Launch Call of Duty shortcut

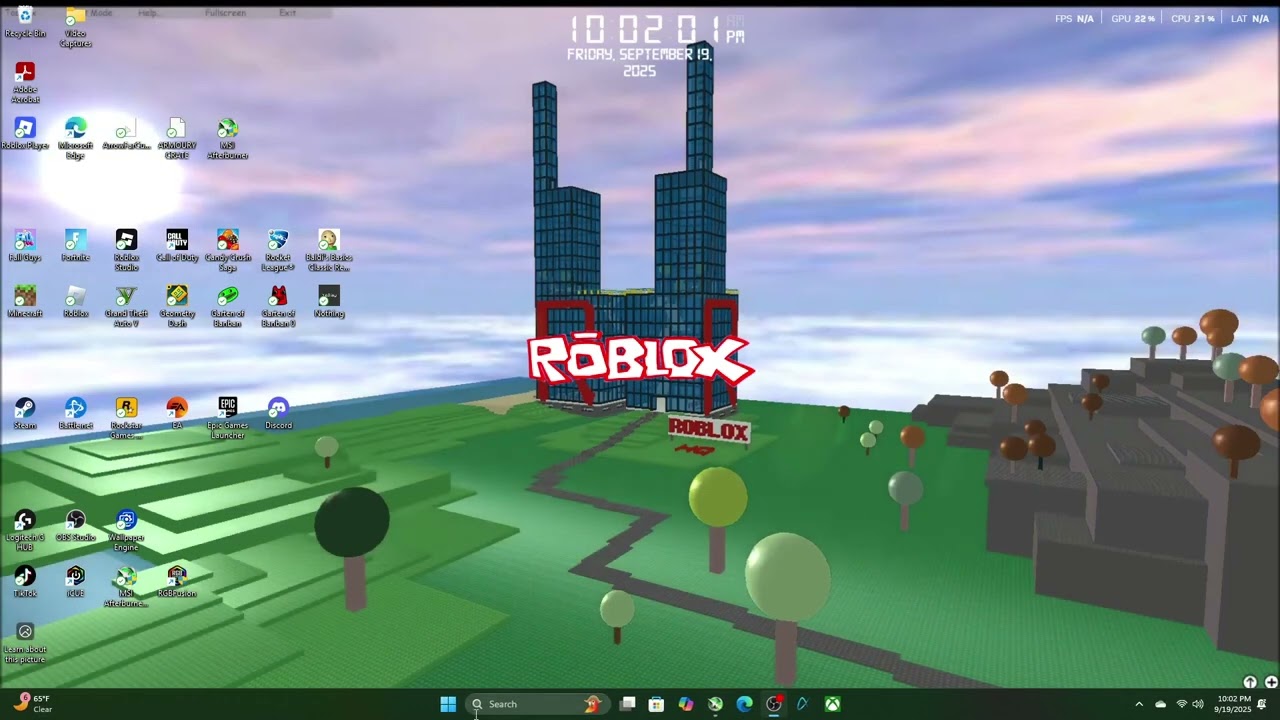click(177, 246)
